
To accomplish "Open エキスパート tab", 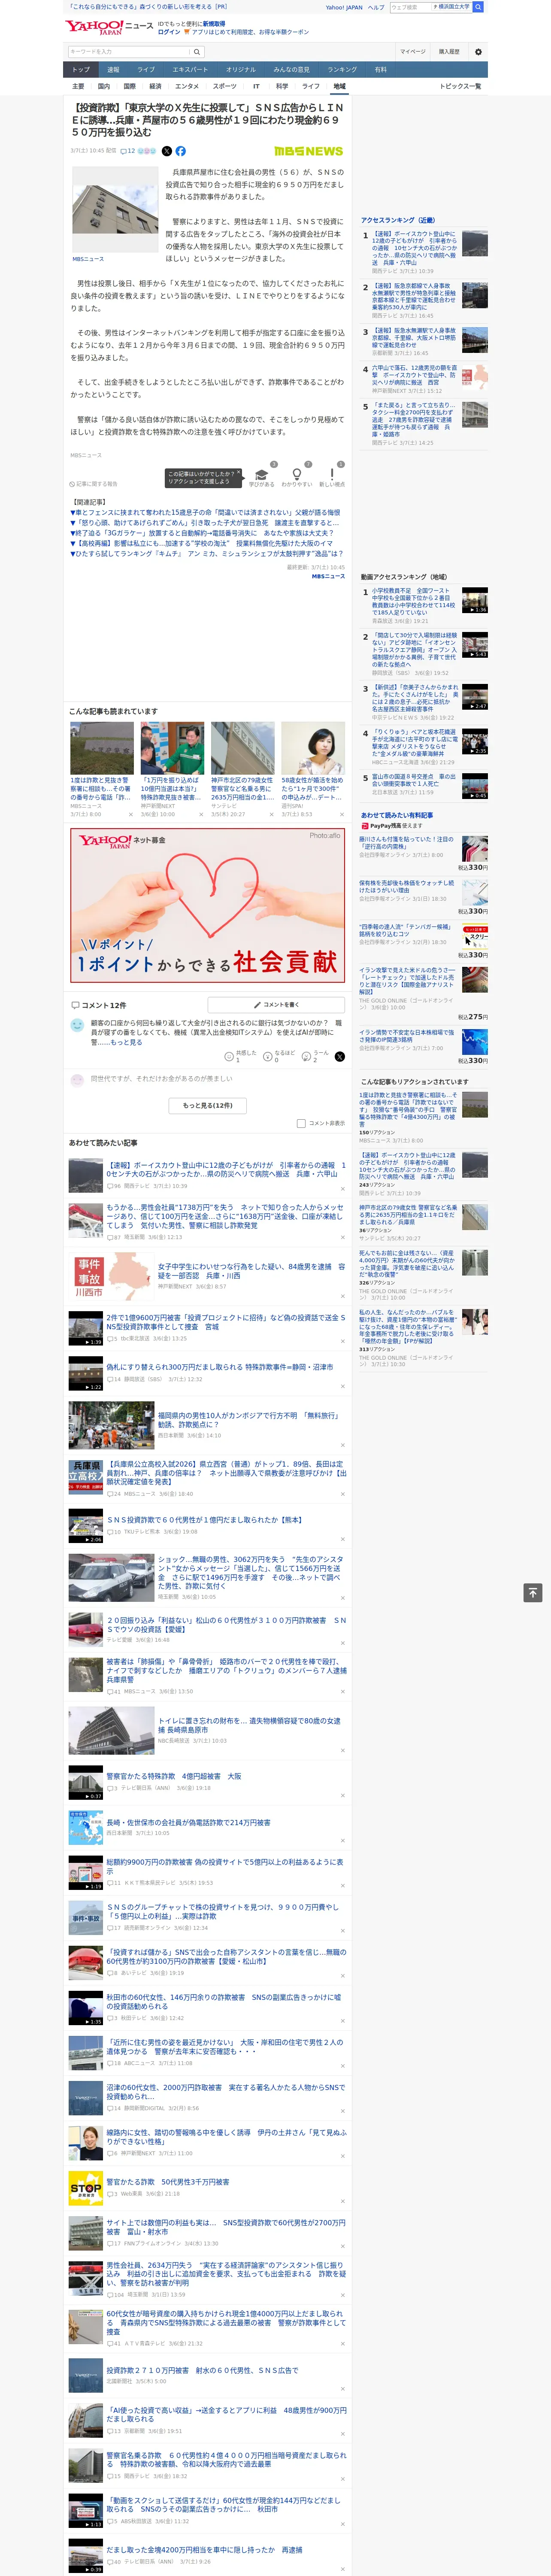I will click(190, 70).
